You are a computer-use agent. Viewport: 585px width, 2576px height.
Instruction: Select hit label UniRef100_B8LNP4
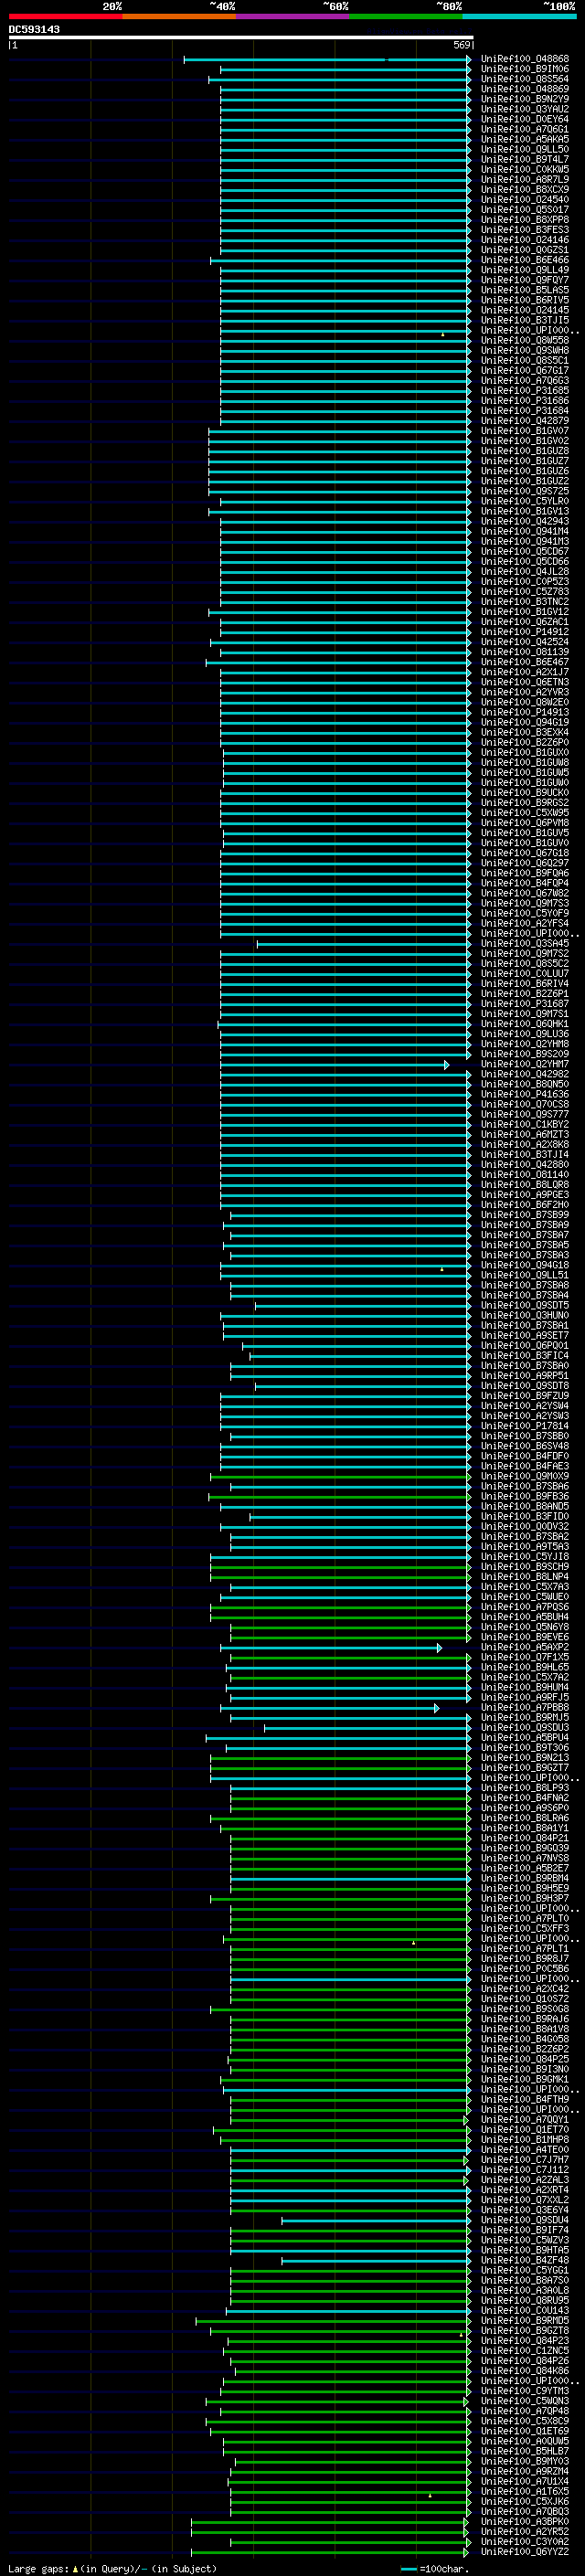(525, 1577)
